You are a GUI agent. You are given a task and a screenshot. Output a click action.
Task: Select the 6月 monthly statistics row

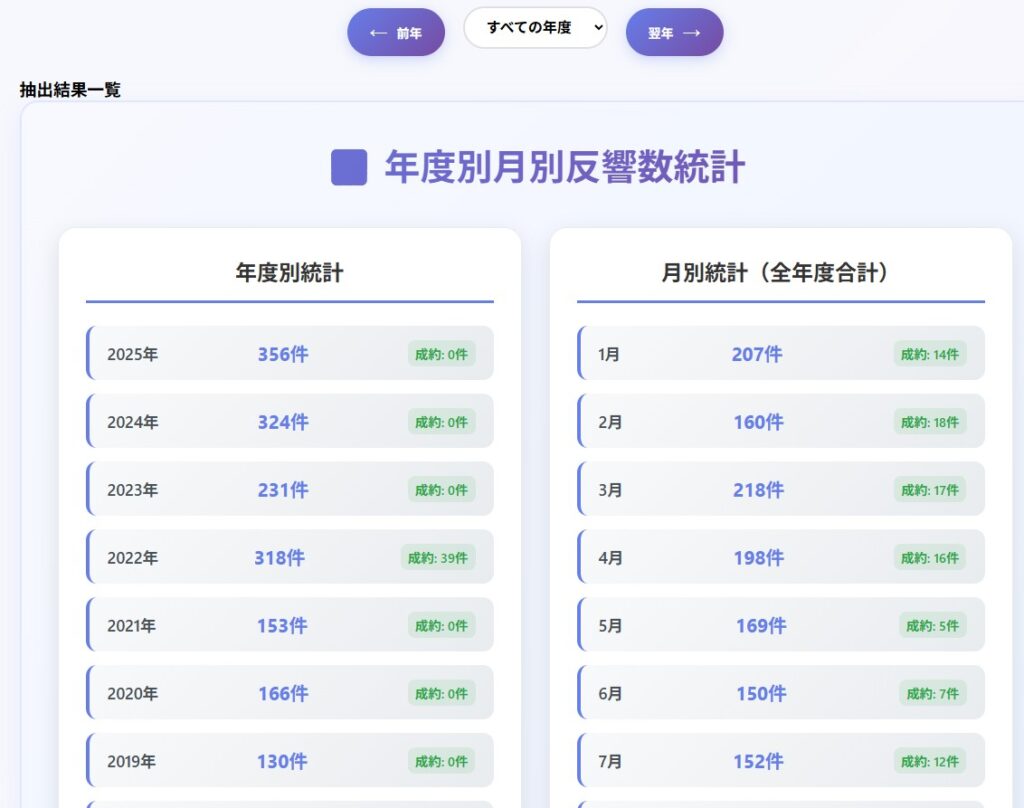click(x=780, y=693)
